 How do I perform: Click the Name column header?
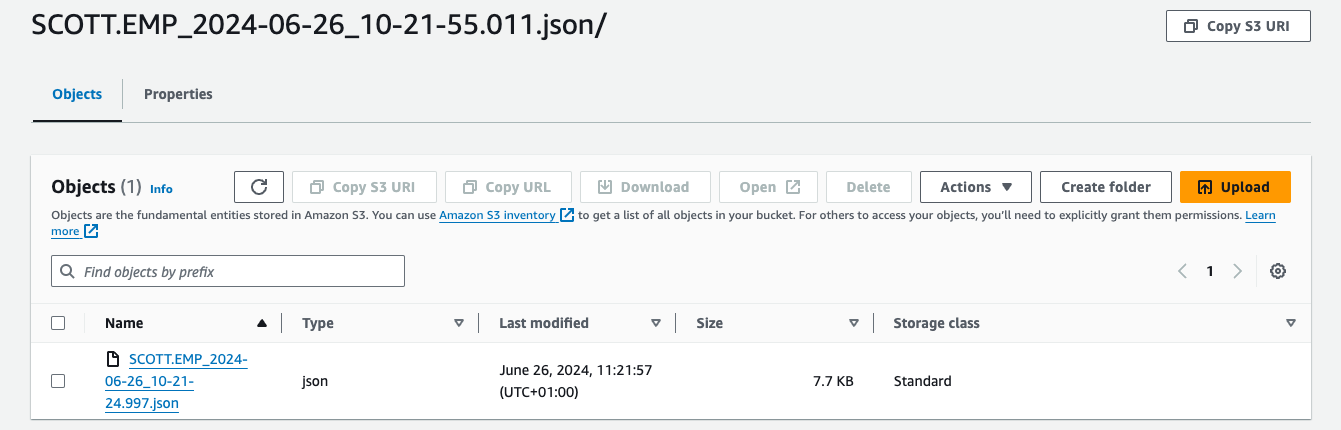pyautogui.click(x=124, y=323)
